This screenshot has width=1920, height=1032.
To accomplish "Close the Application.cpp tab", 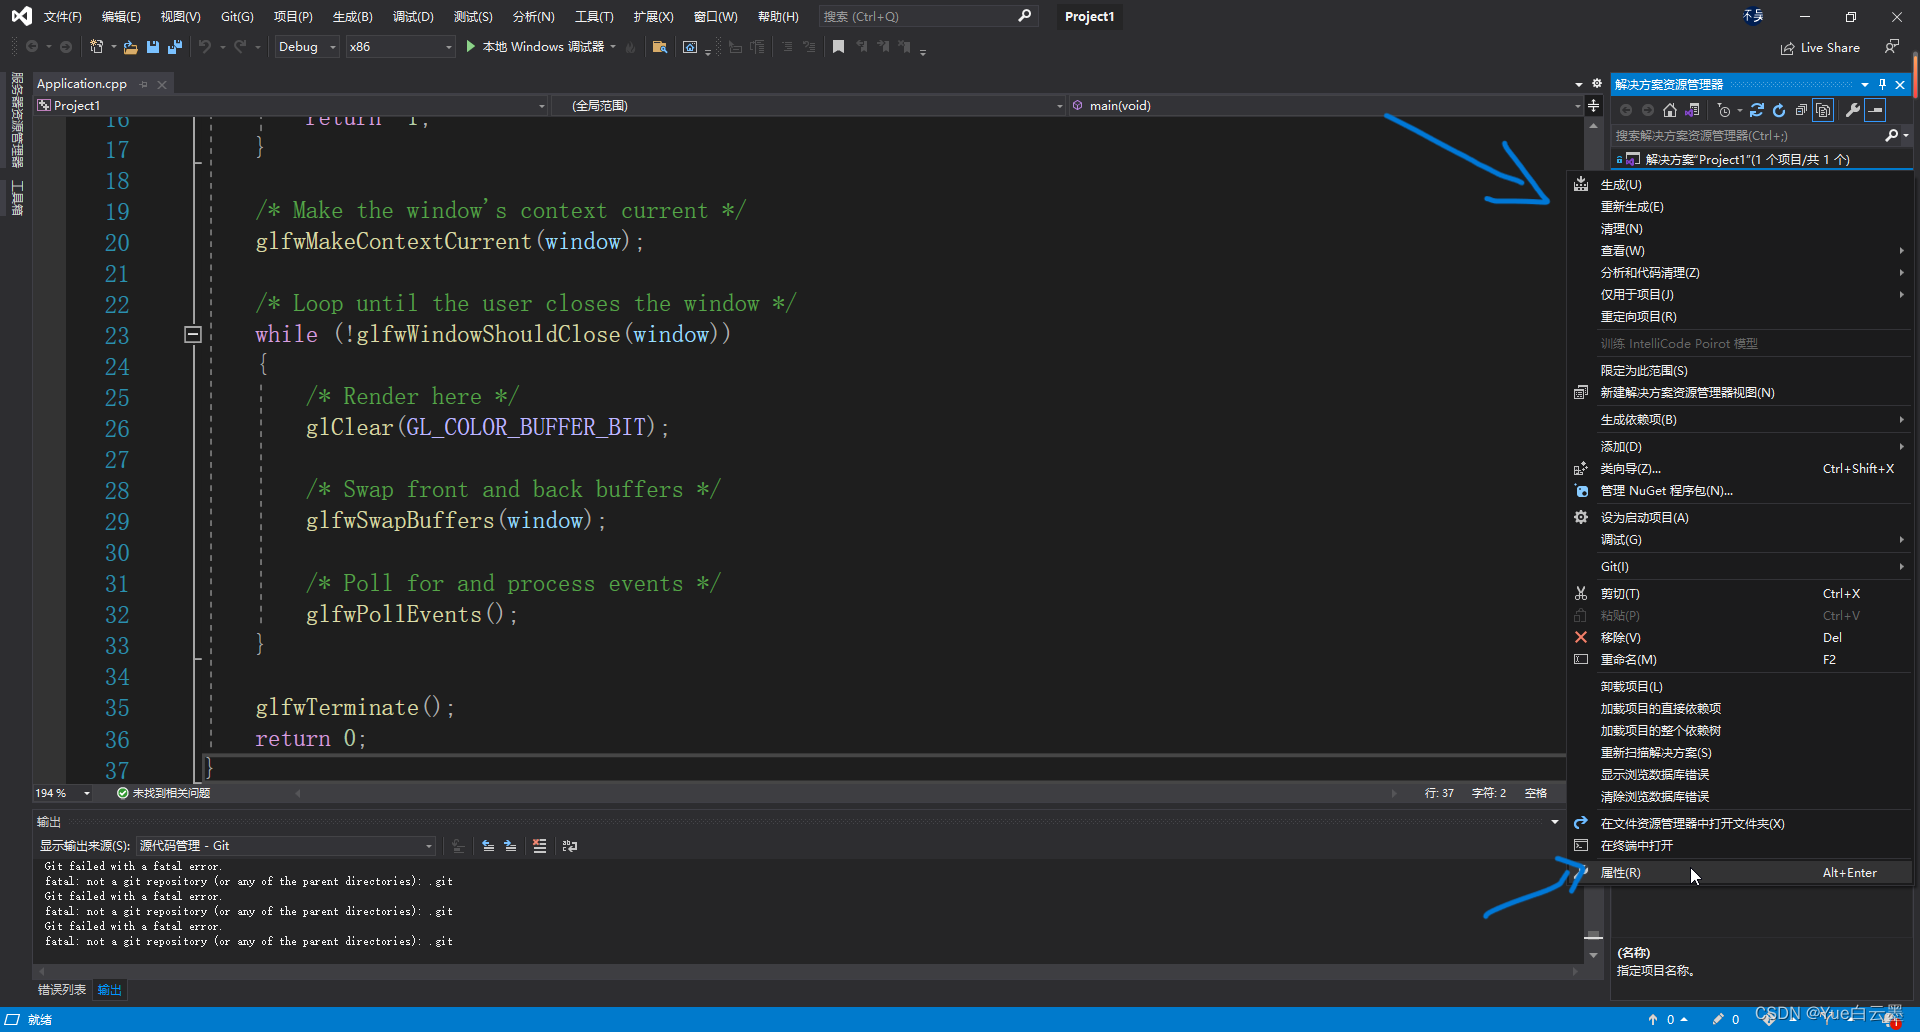I will (x=162, y=85).
